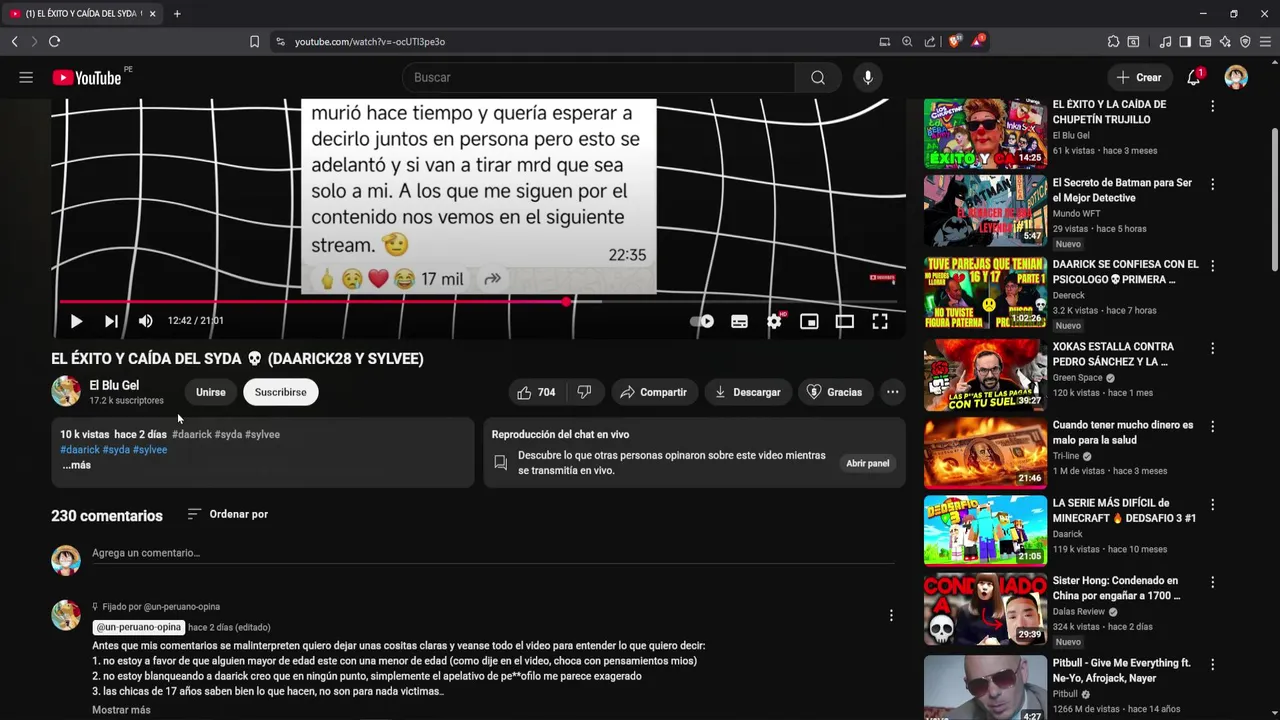
Task: Open El Secreto de Batman video title
Action: tap(1122, 191)
